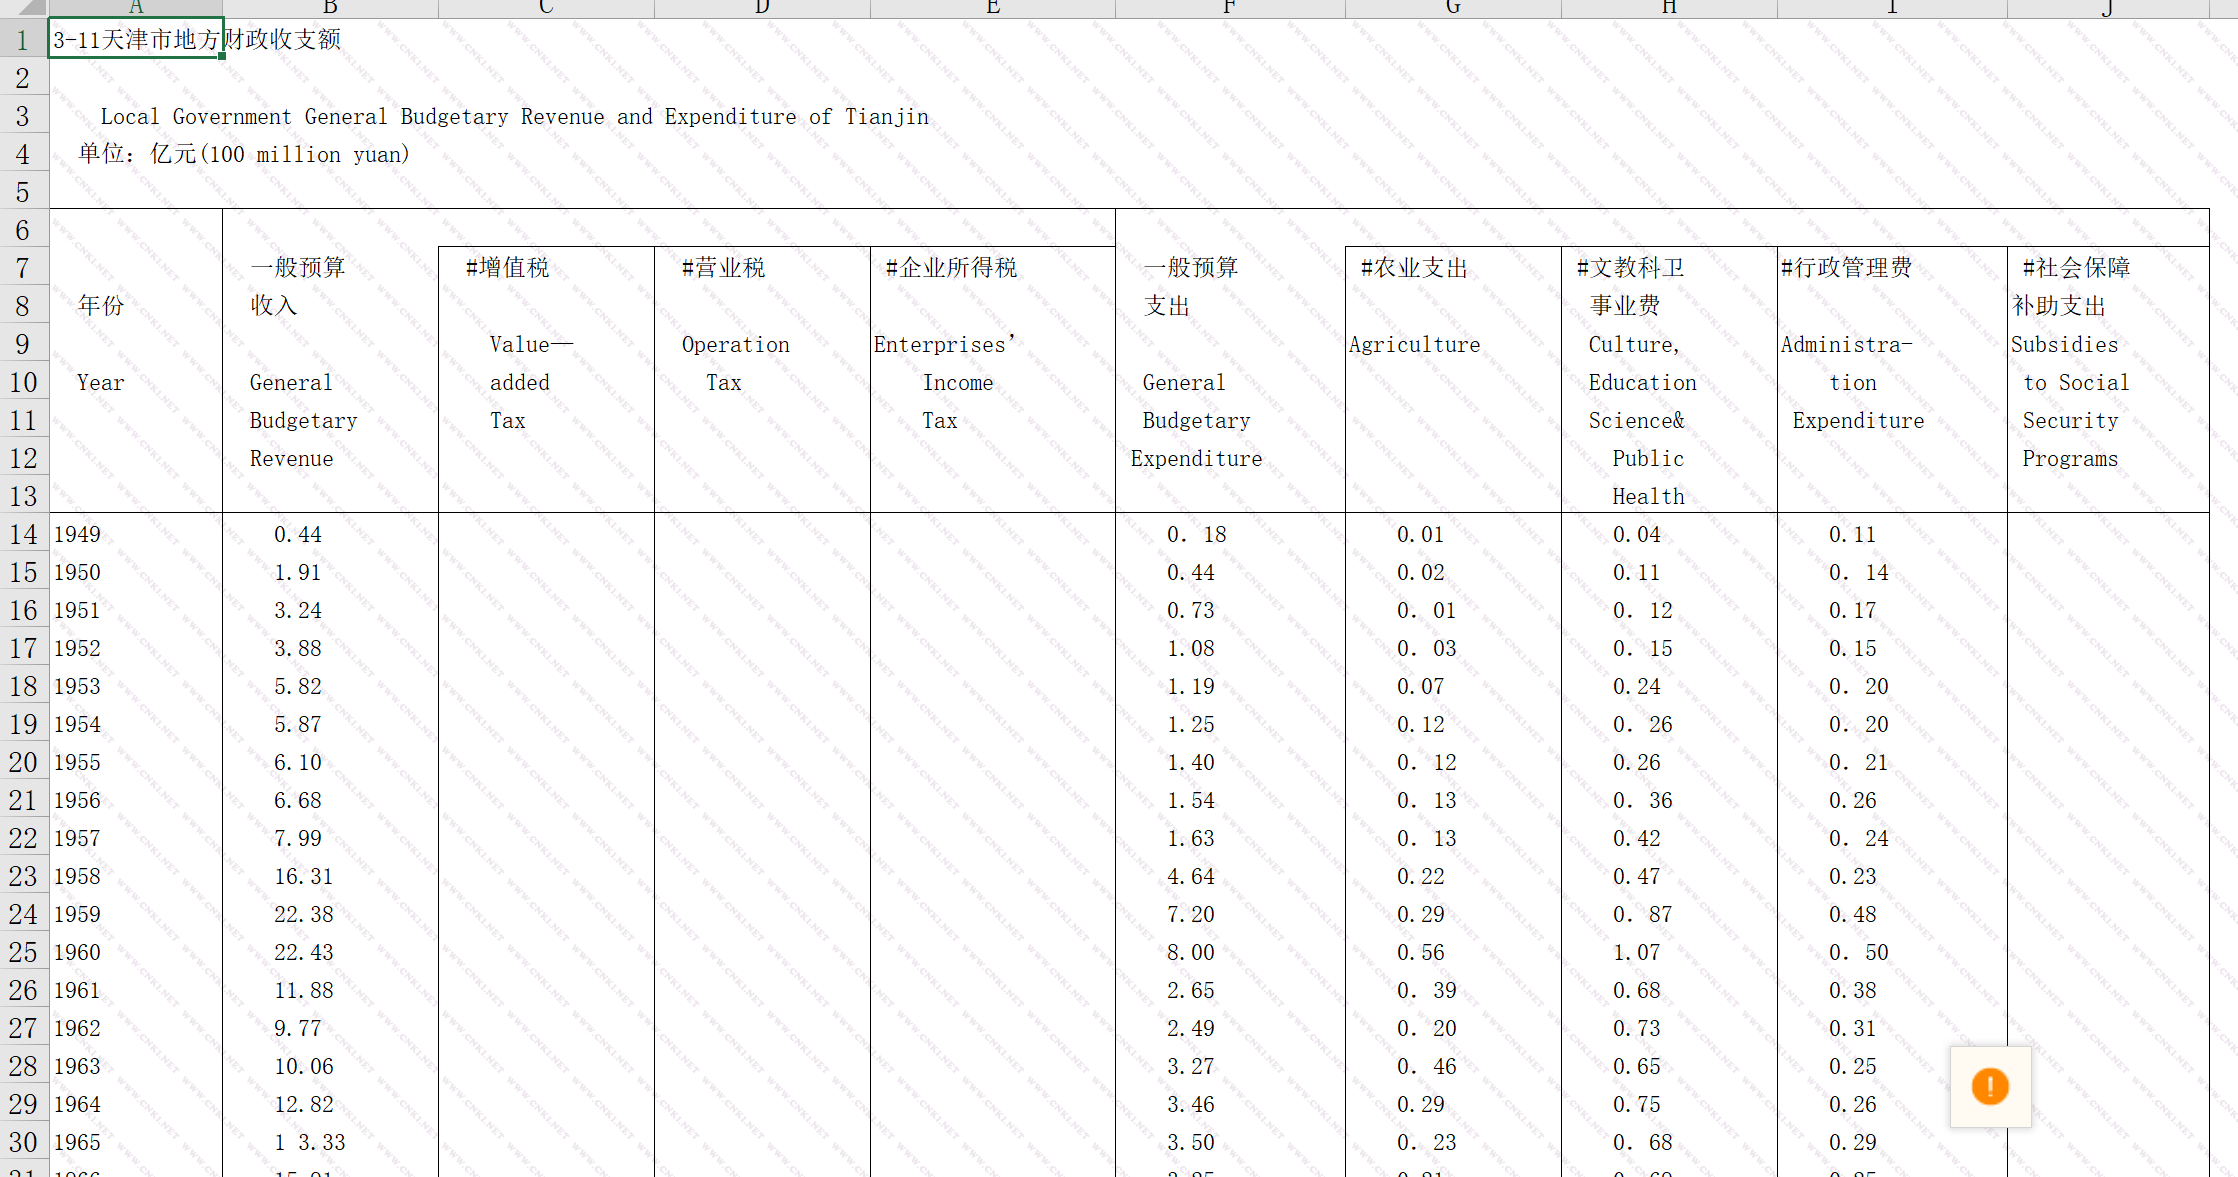
Task: Select row 3 header
Action: pyautogui.click(x=23, y=116)
